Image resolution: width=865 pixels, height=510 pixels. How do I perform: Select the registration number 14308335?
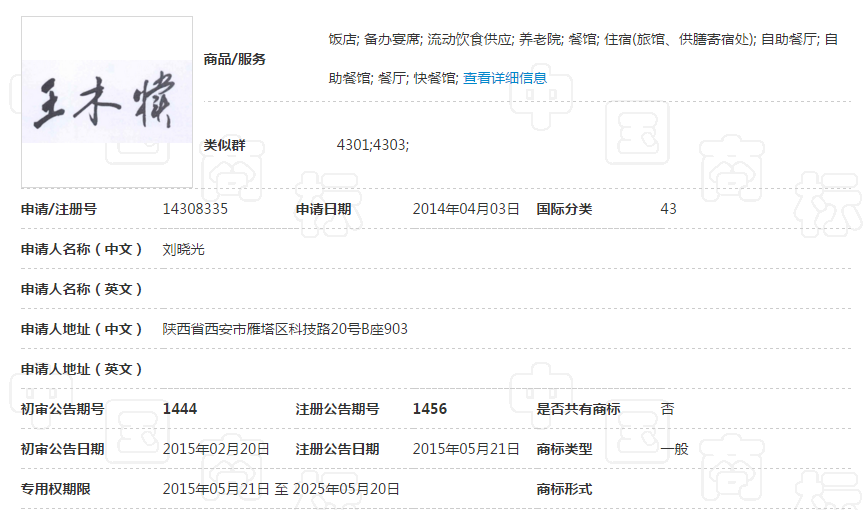coord(195,209)
